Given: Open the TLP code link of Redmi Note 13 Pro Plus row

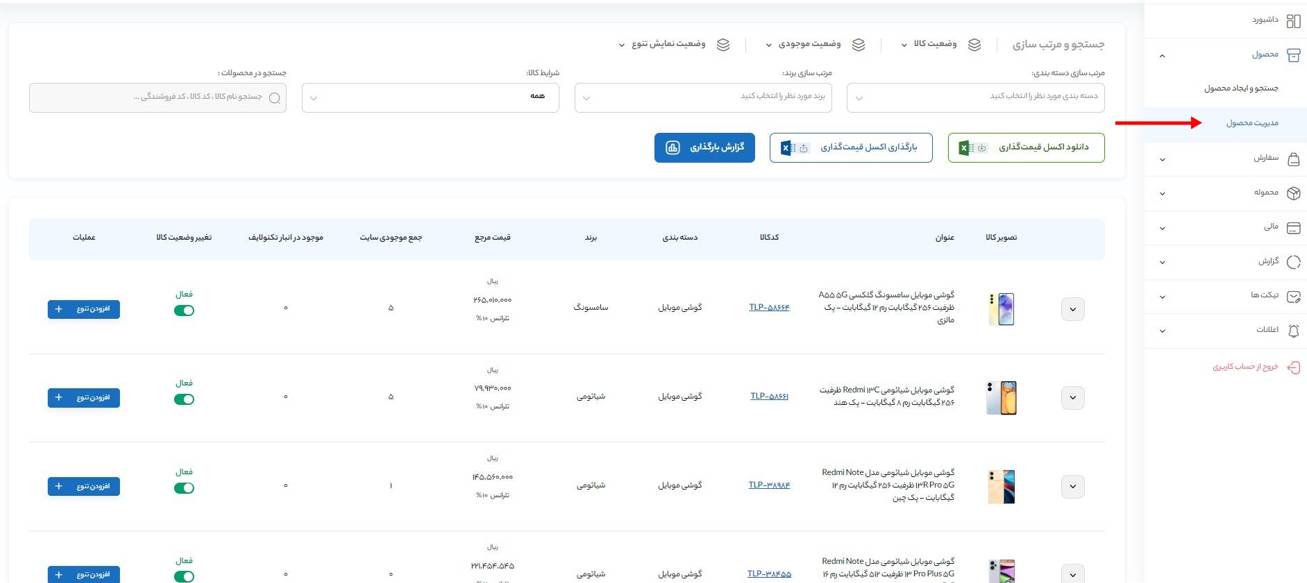Looking at the screenshot, I should click(769, 574).
